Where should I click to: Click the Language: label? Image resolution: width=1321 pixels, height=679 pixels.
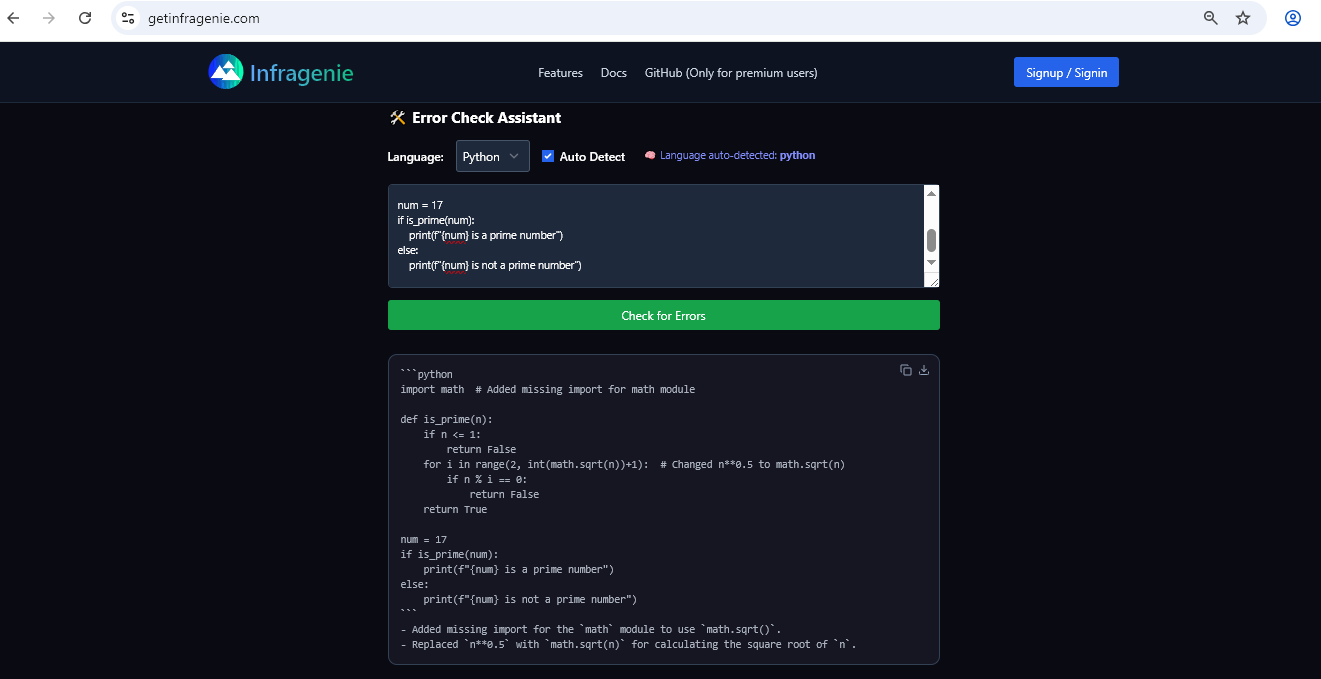(x=415, y=157)
